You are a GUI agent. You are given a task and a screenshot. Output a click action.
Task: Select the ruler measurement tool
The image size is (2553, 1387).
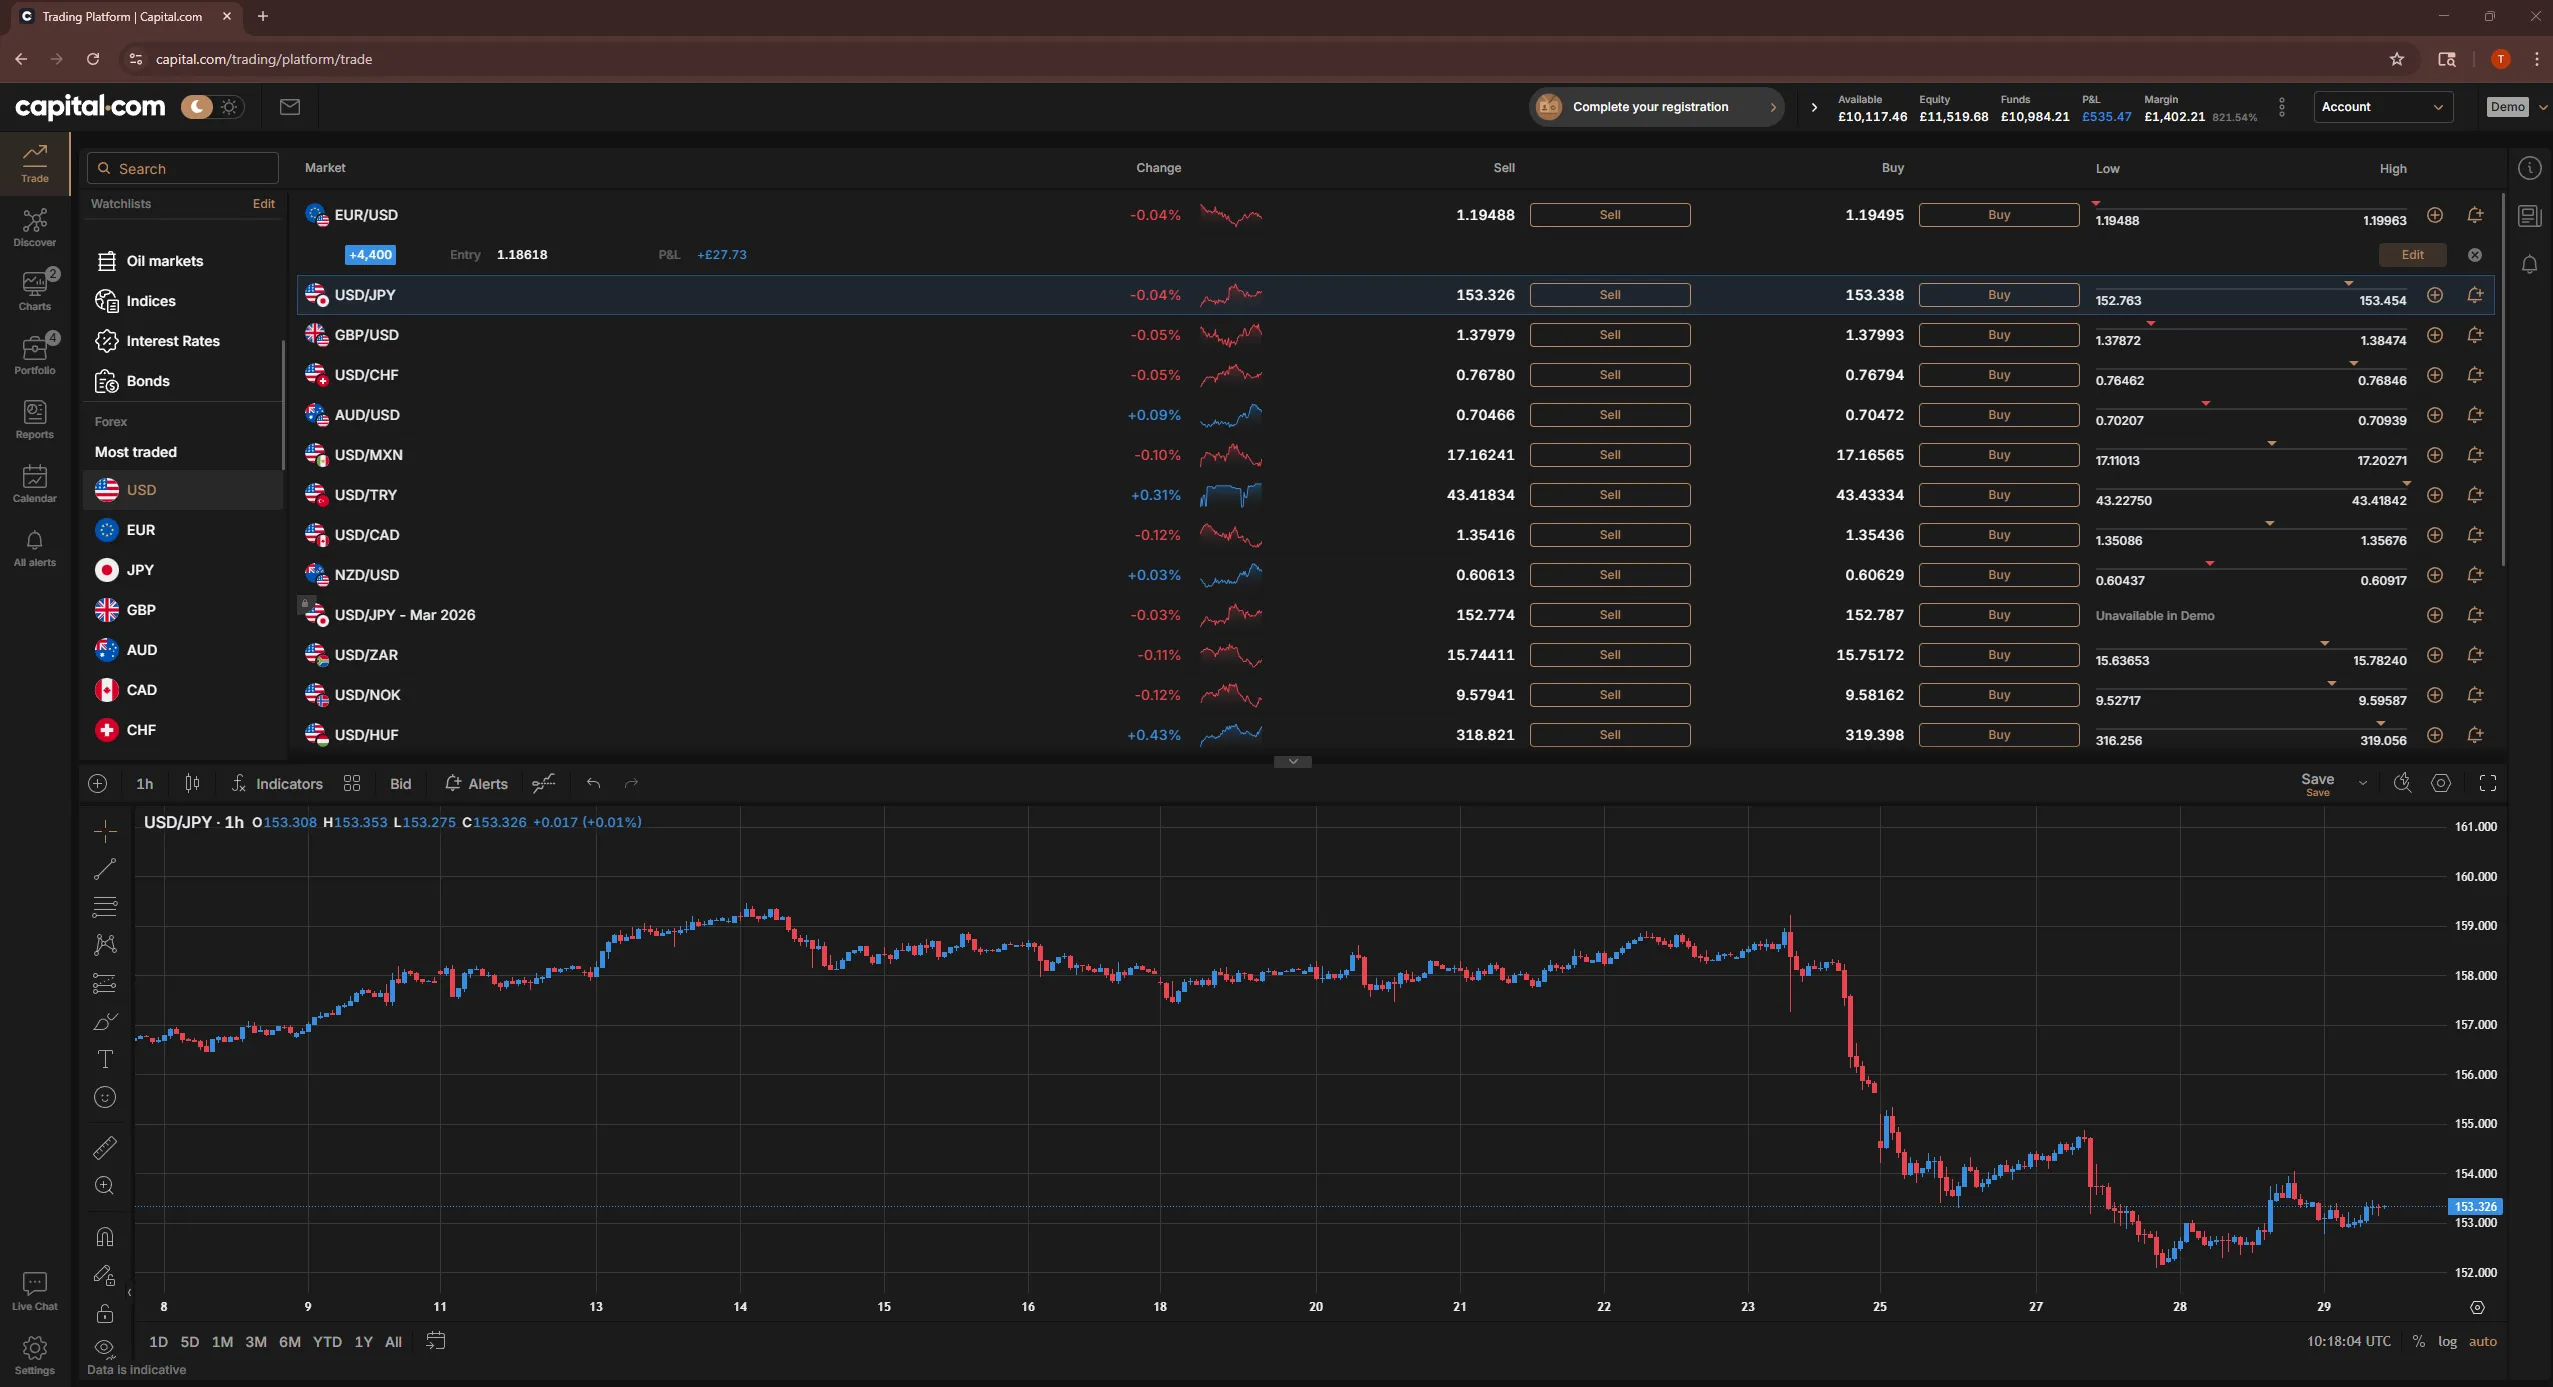105,1150
